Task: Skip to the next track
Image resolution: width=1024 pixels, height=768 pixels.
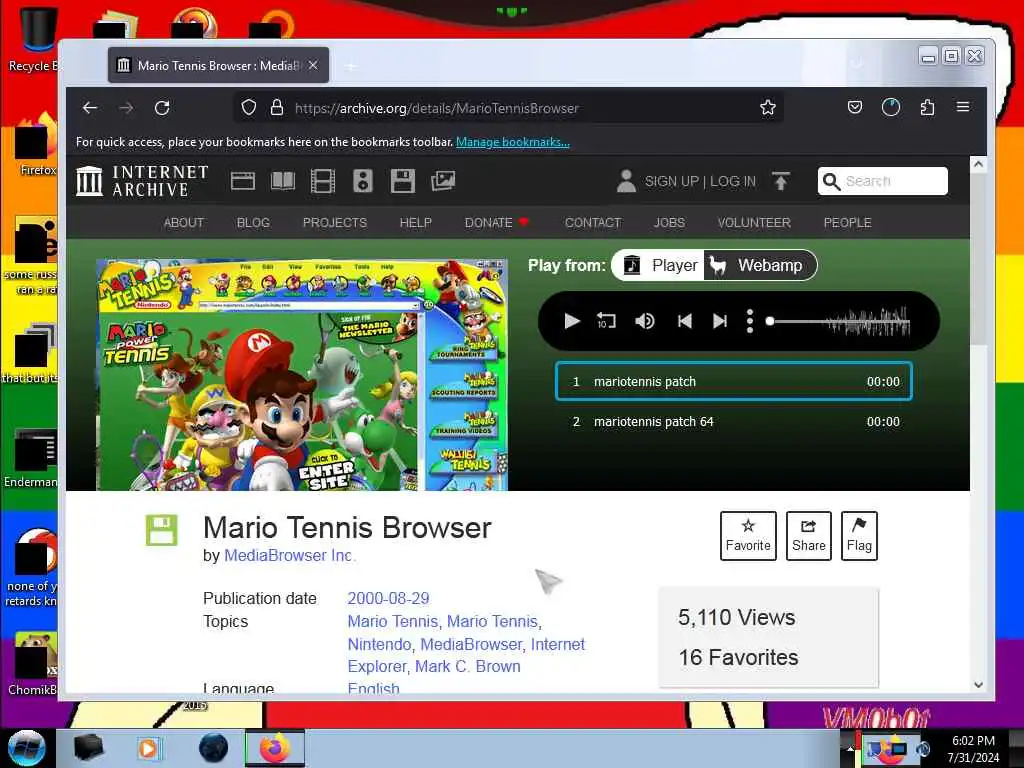Action: pyautogui.click(x=720, y=321)
